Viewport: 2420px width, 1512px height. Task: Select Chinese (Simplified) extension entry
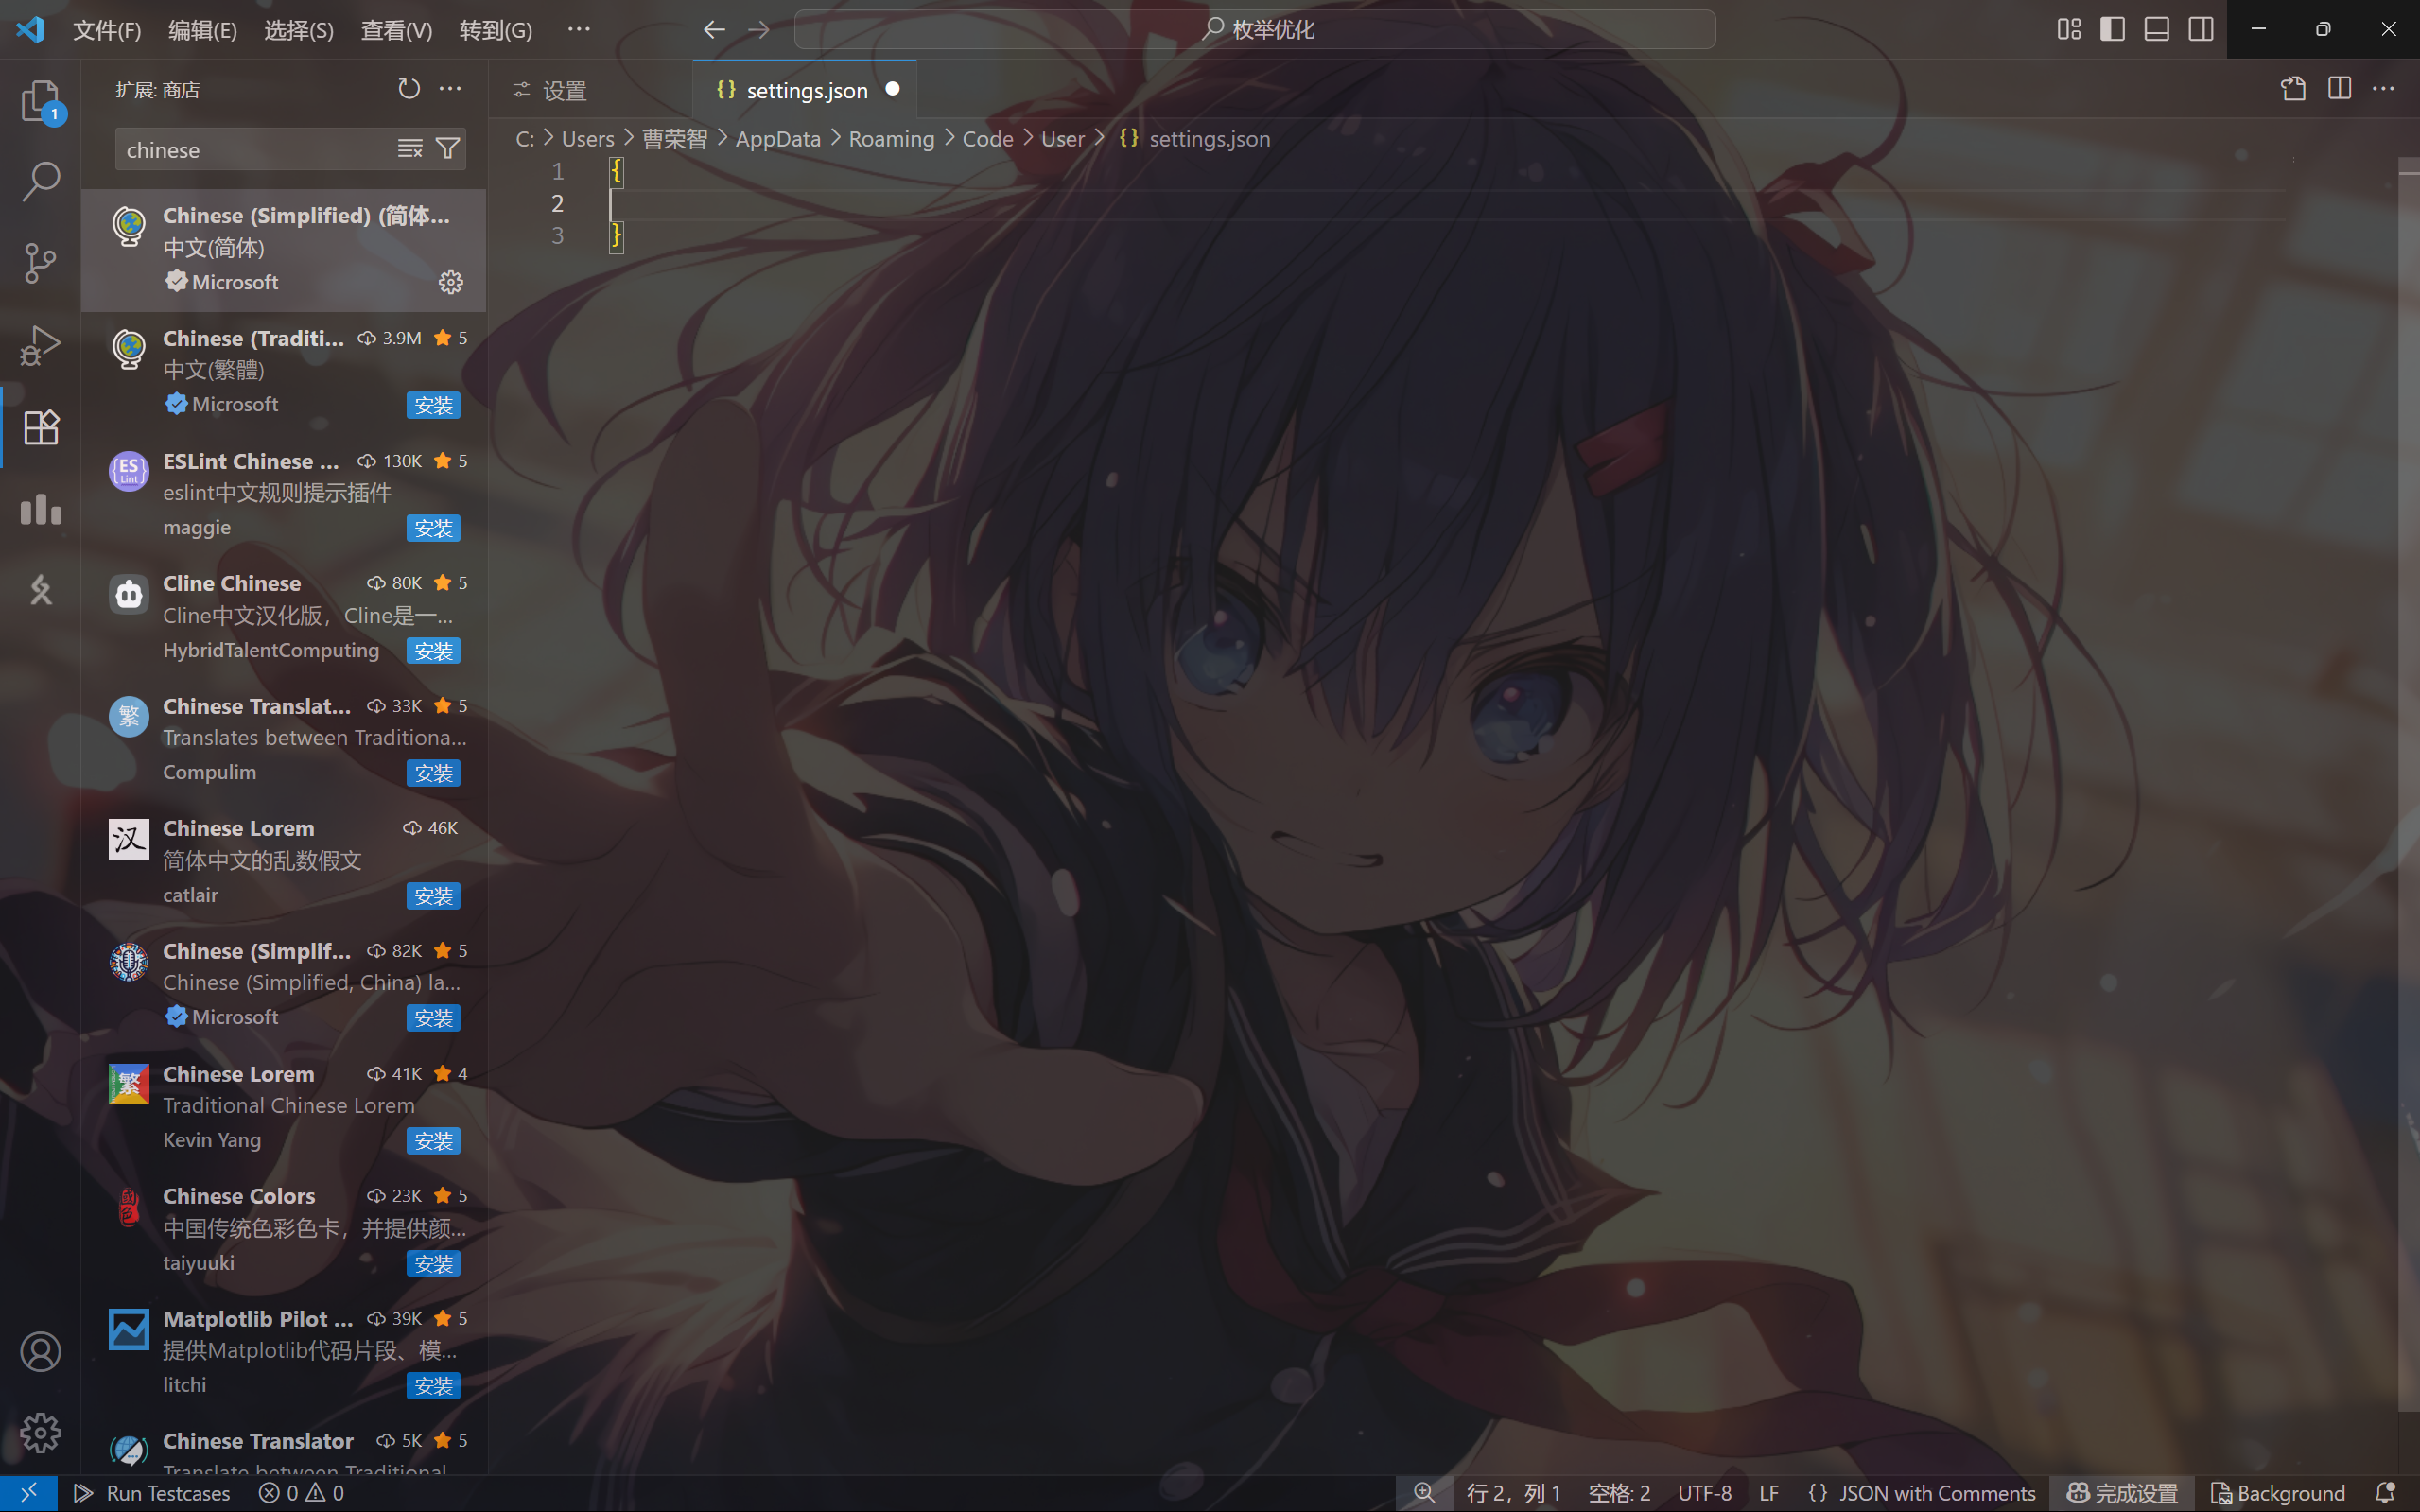pyautogui.click(x=284, y=250)
